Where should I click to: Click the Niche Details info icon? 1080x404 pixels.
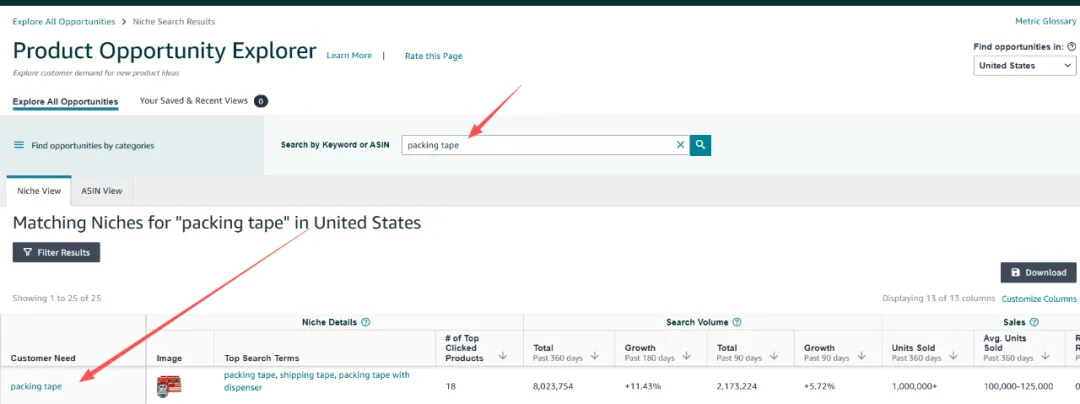click(366, 322)
